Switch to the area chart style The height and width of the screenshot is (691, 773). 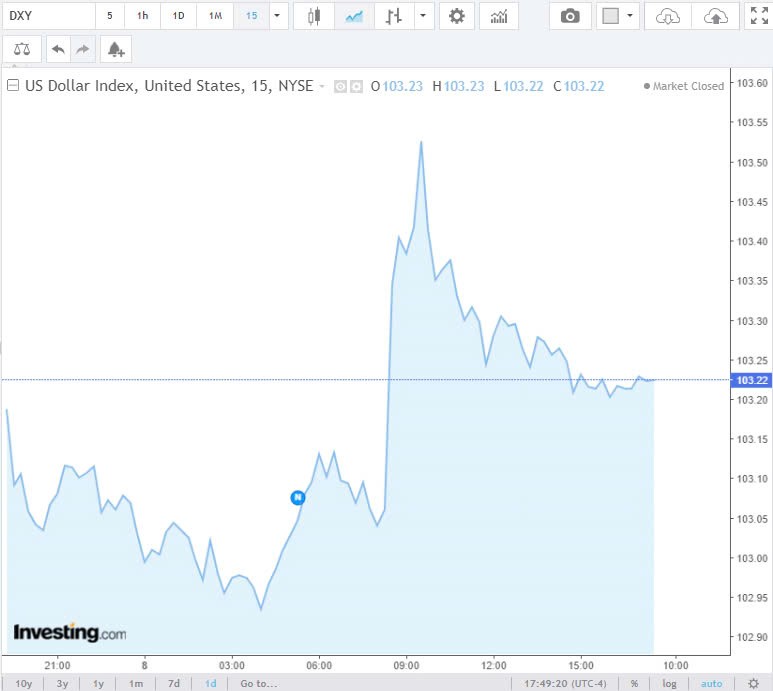point(354,16)
